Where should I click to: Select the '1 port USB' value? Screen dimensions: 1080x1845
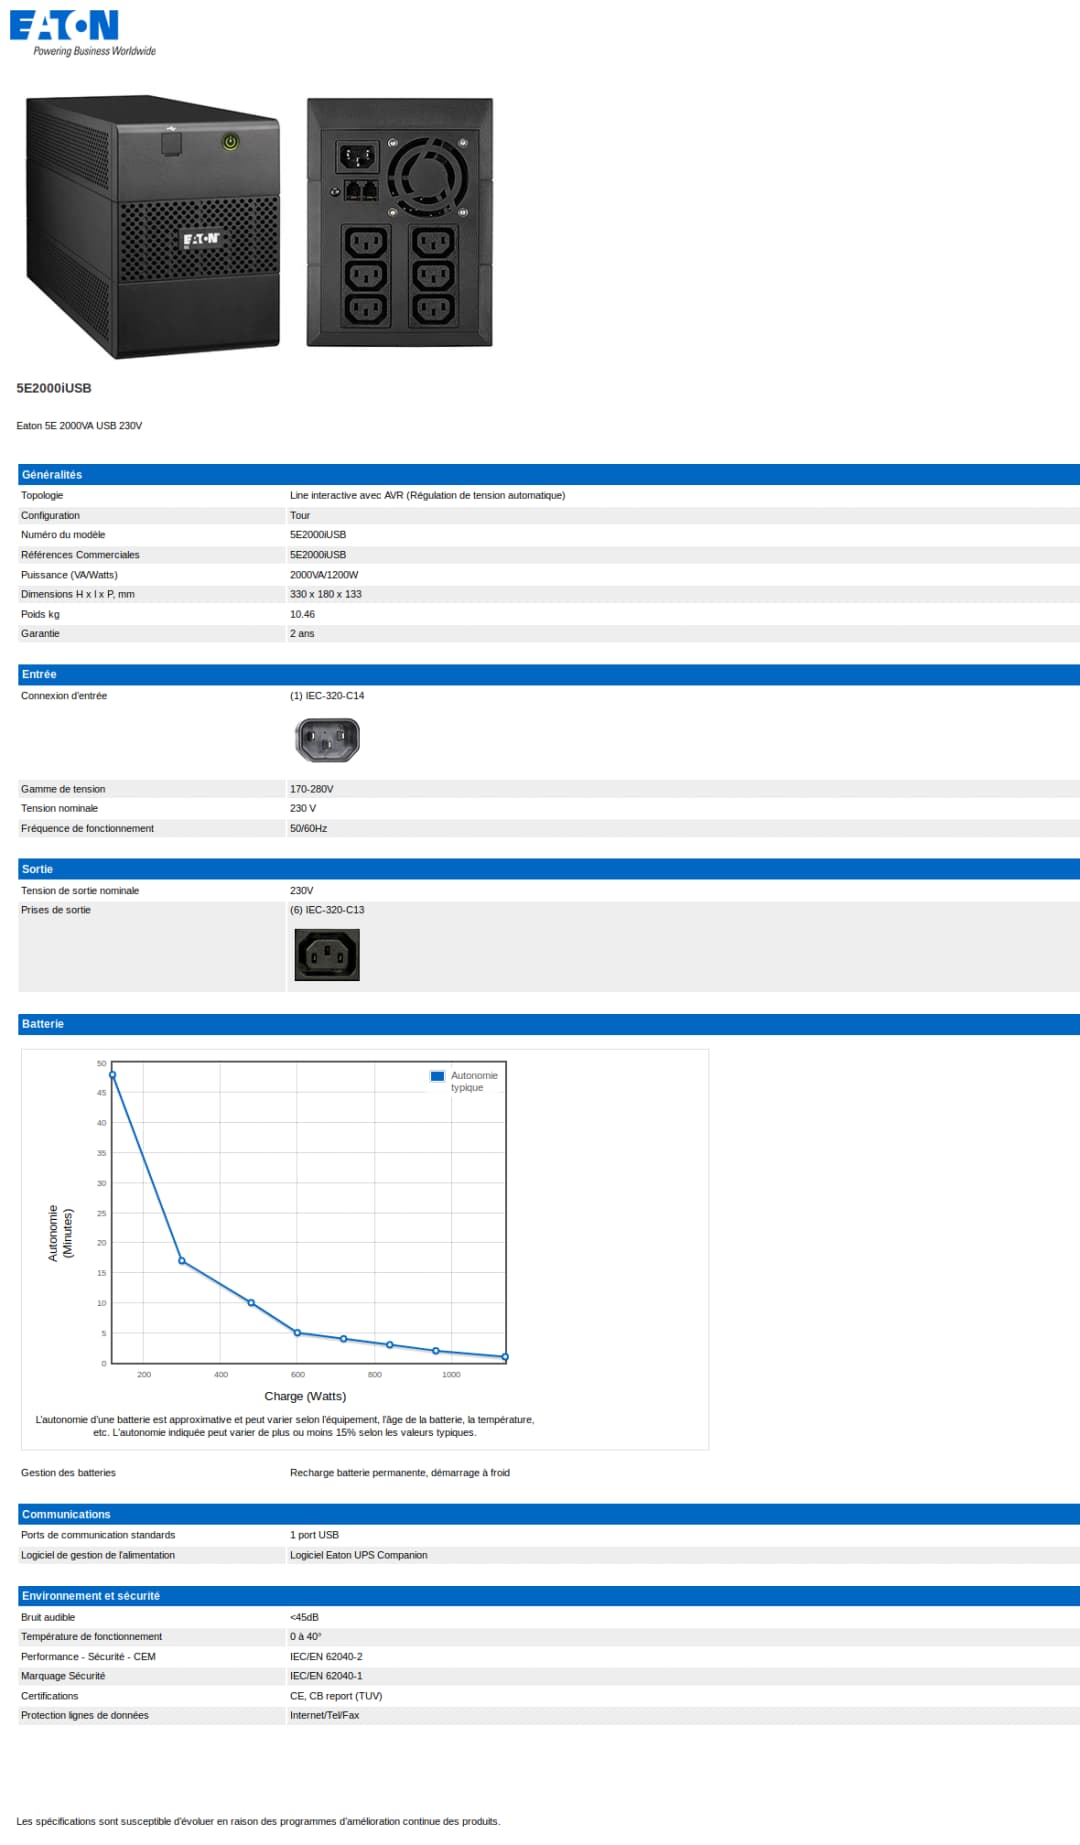coord(314,1535)
